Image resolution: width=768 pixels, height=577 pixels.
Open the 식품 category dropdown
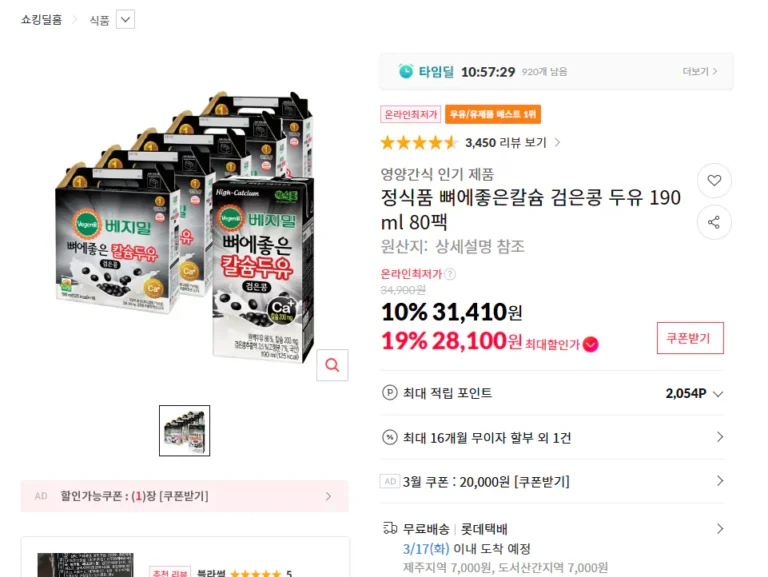click(x=125, y=19)
